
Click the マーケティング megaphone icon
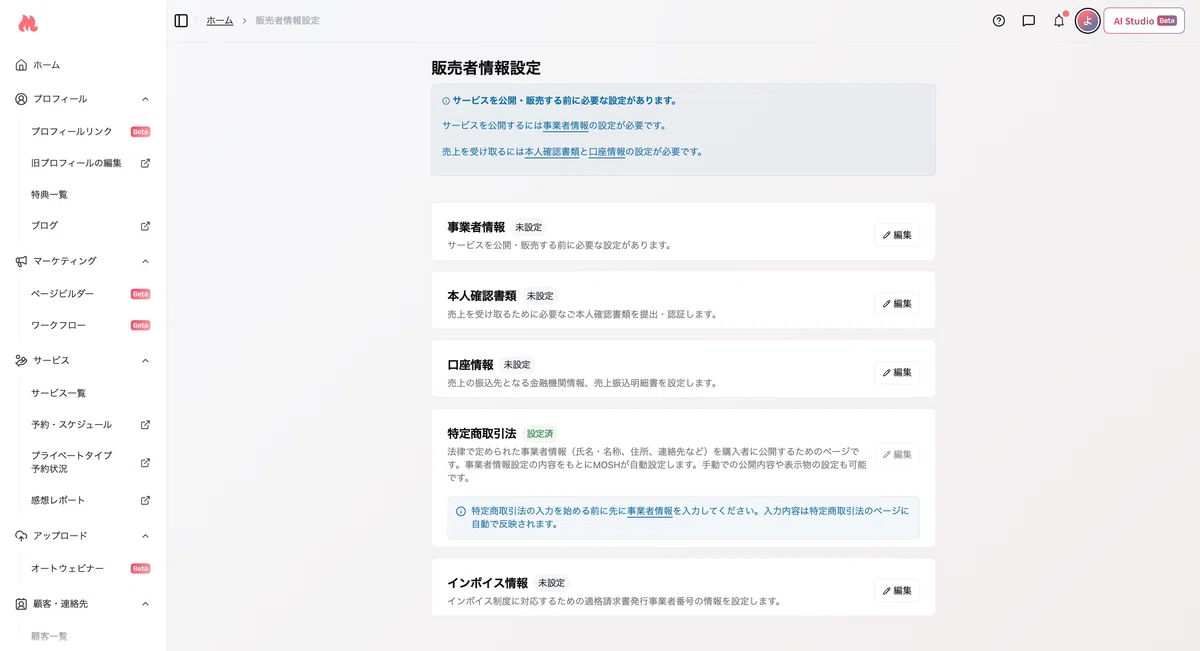click(x=22, y=261)
